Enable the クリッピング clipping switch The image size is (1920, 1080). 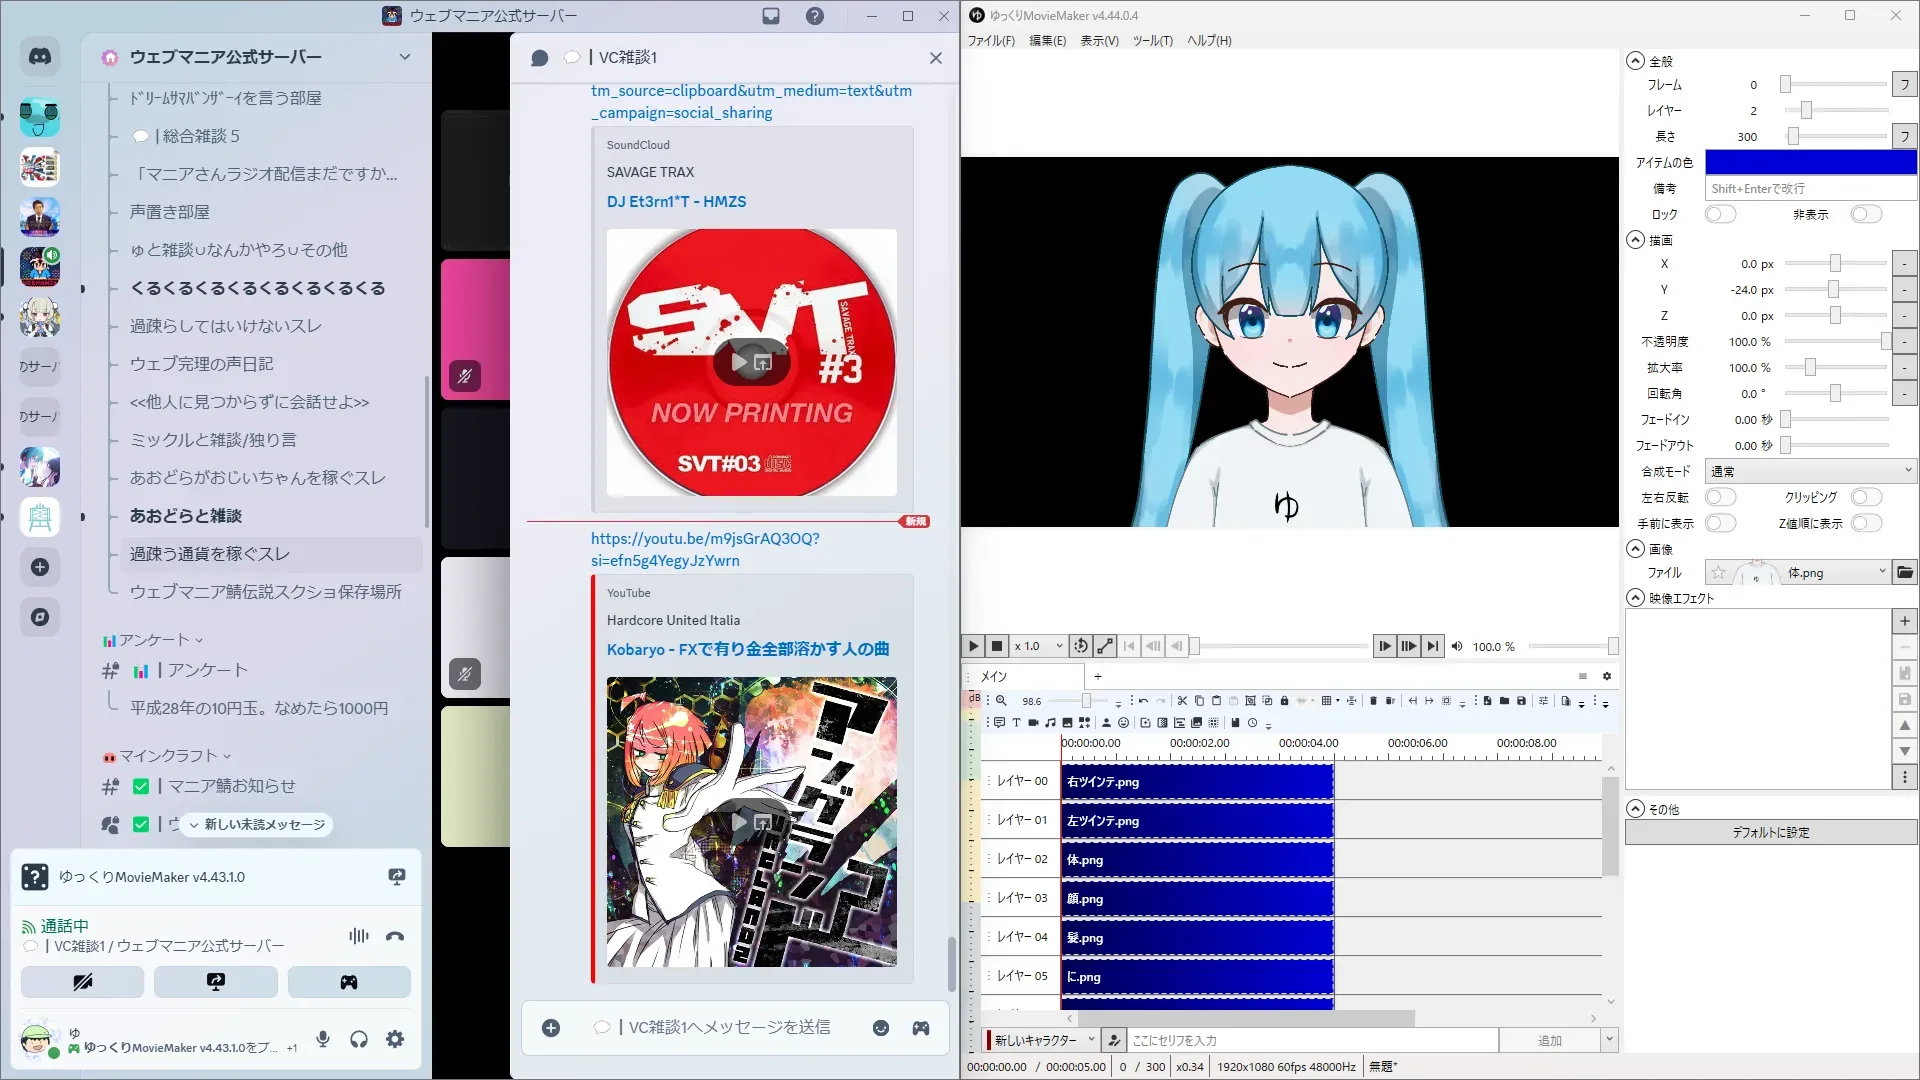[x=1866, y=497]
